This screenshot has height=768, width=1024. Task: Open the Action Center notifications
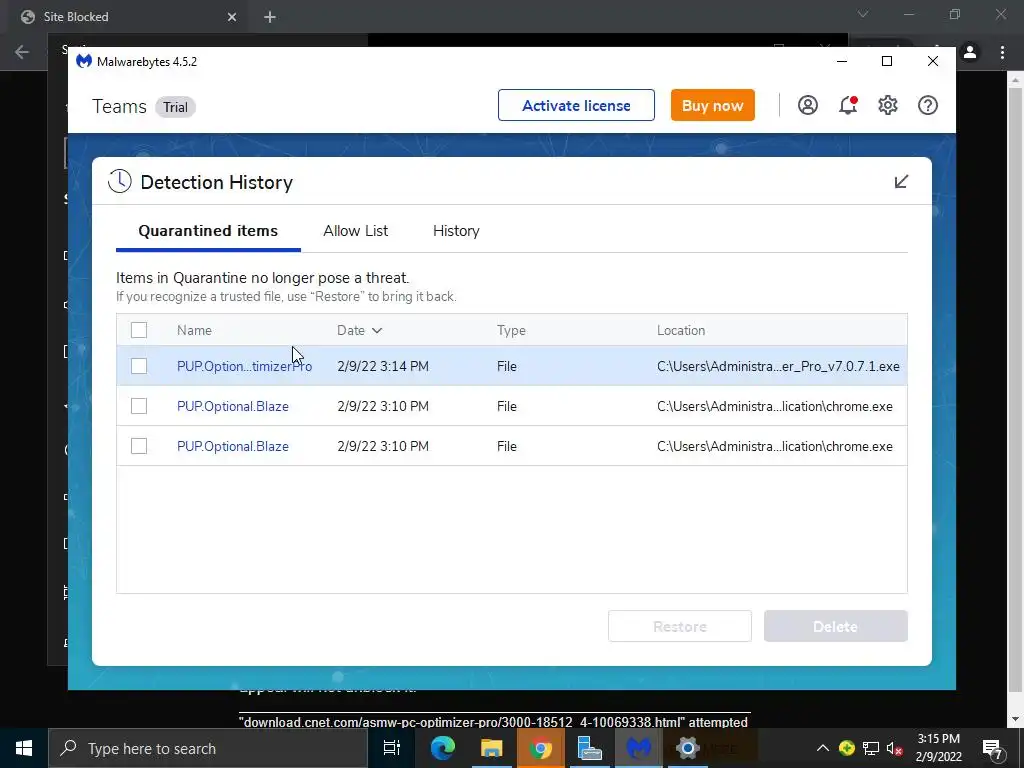click(x=993, y=748)
